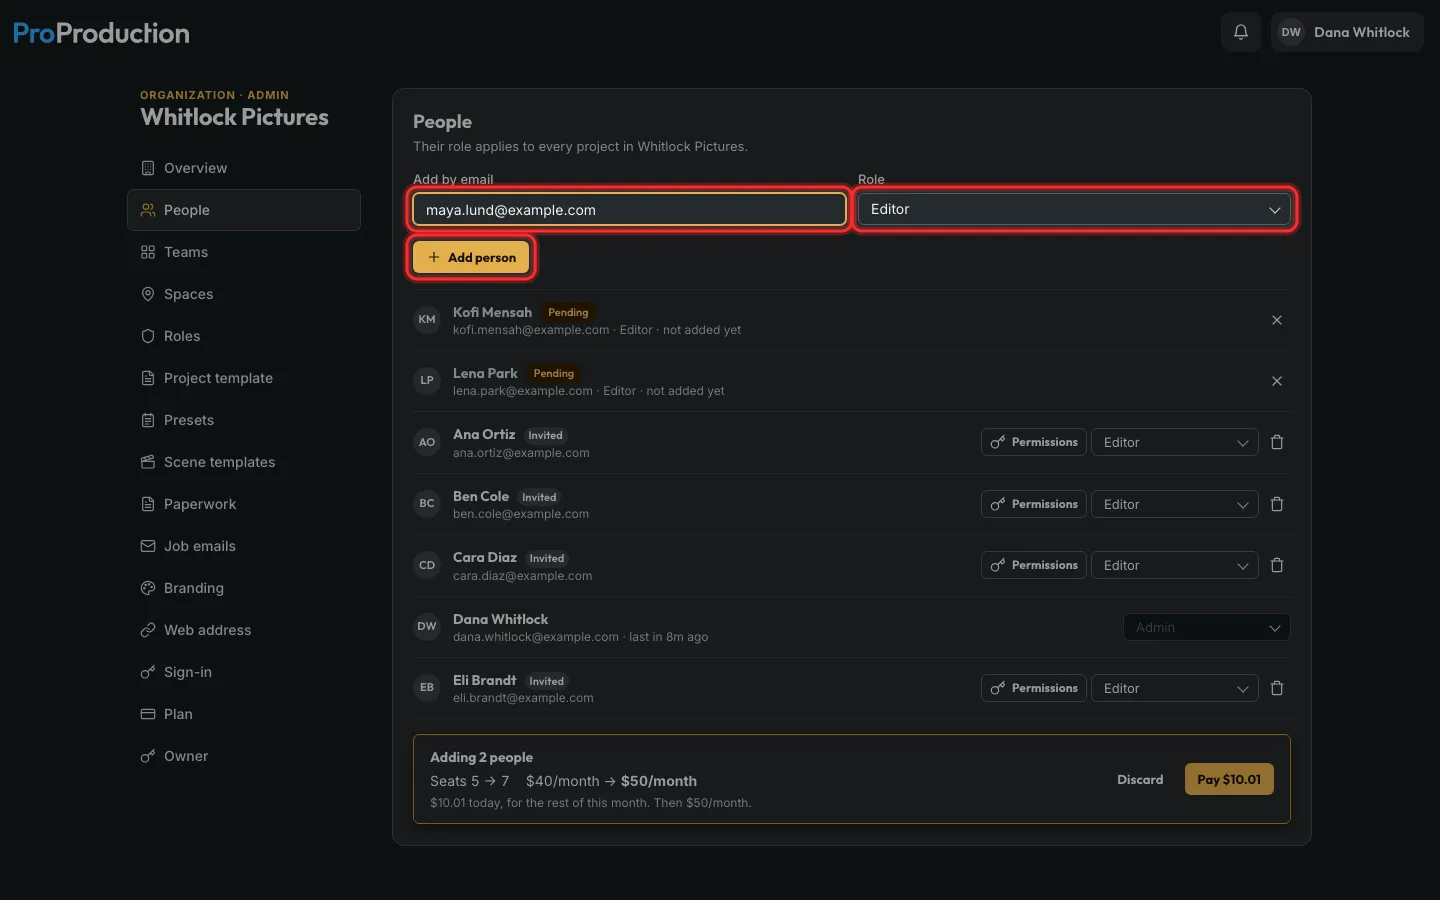Open Dana Whitlock's Admin role dropdown
The image size is (1440, 900).
click(x=1207, y=627)
